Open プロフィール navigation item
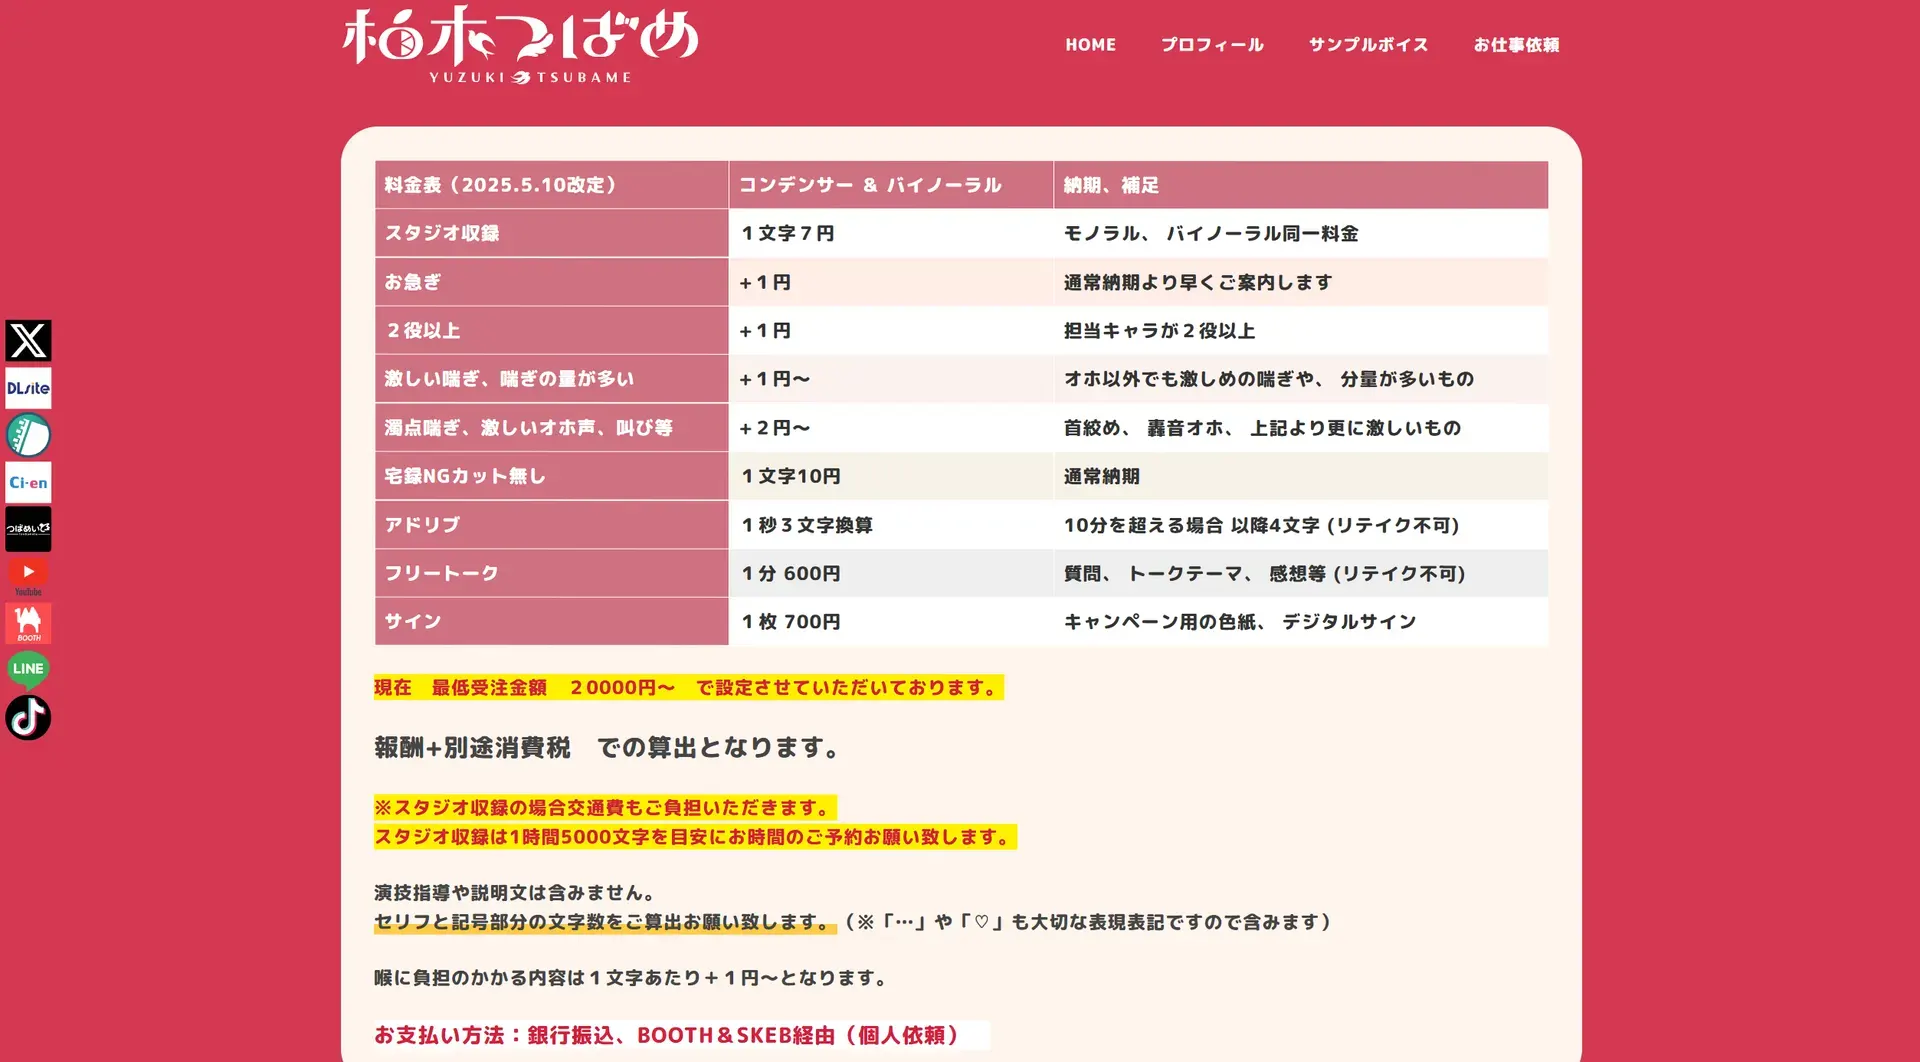Image resolution: width=1920 pixels, height=1062 pixels. pyautogui.click(x=1212, y=45)
